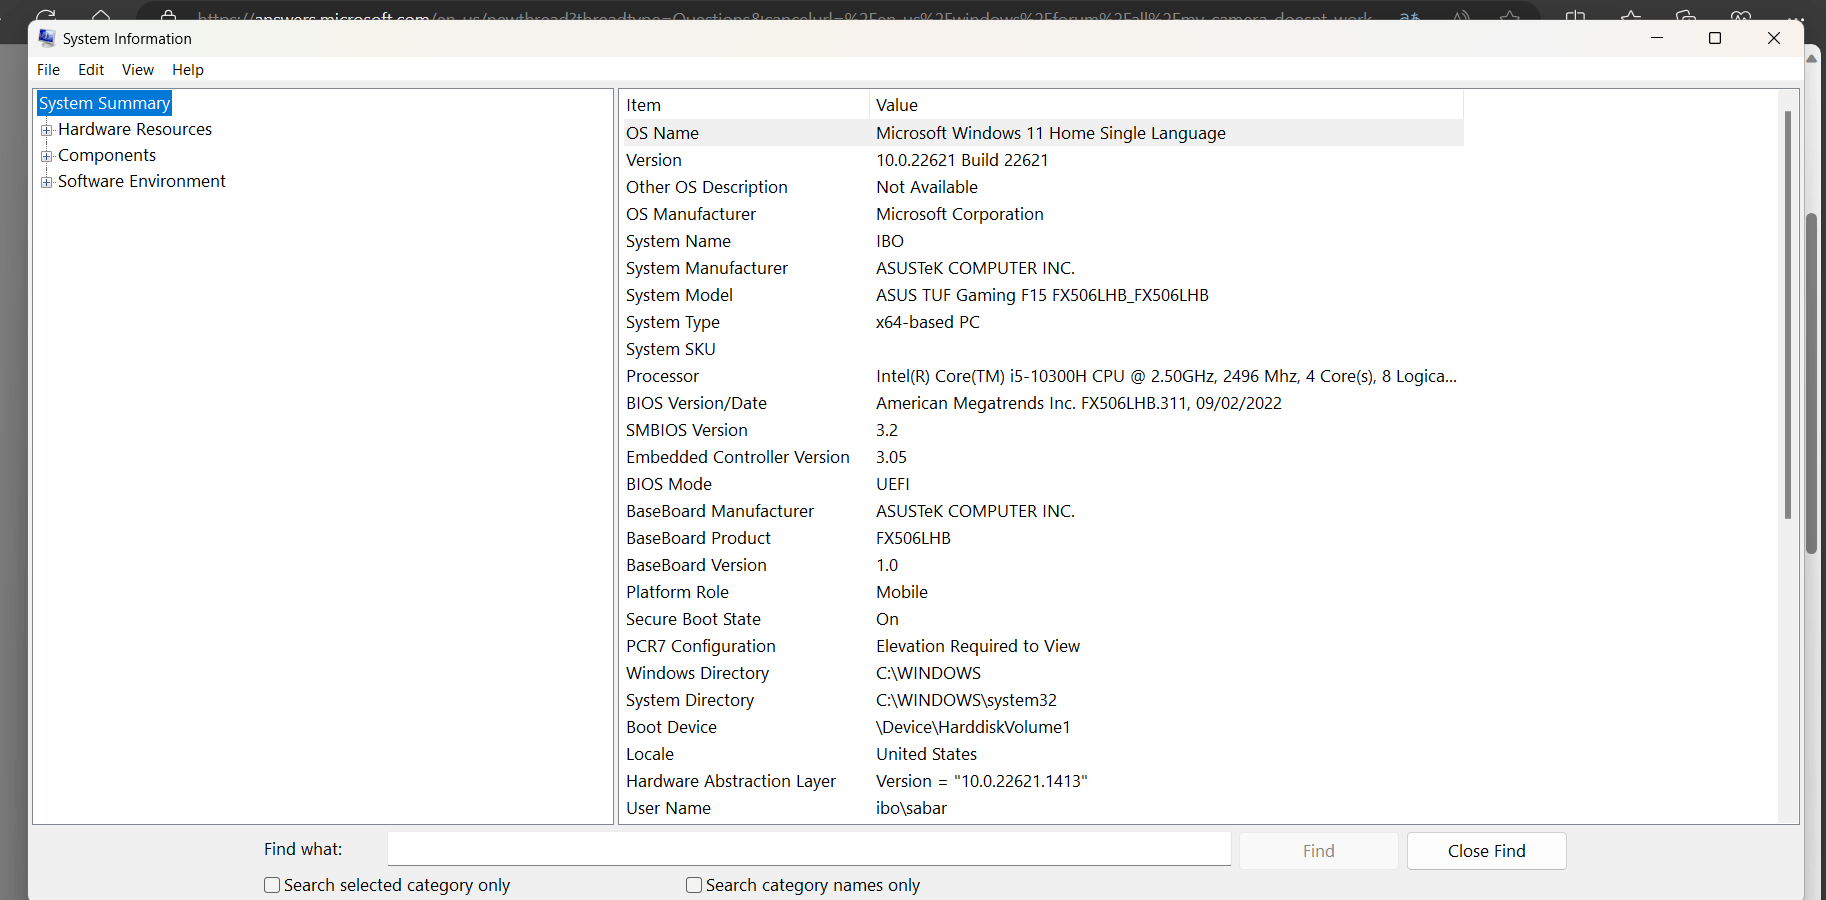Screen dimensions: 1826x900
Task: Maximize the System Information window
Action: [1715, 38]
